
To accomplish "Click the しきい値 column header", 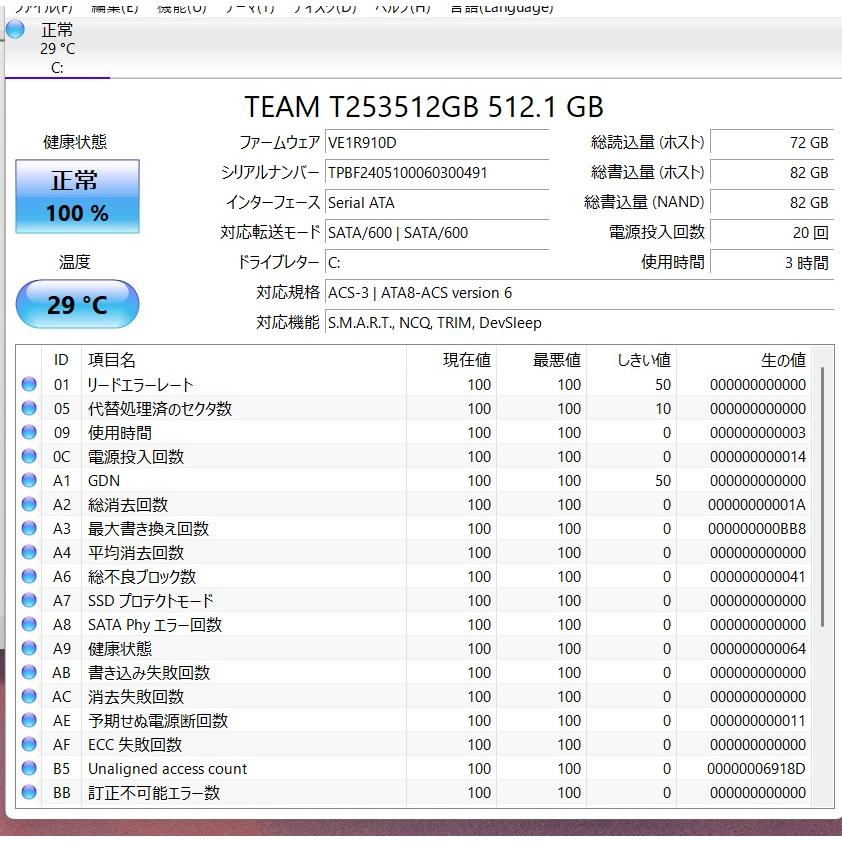I will 632,360.
